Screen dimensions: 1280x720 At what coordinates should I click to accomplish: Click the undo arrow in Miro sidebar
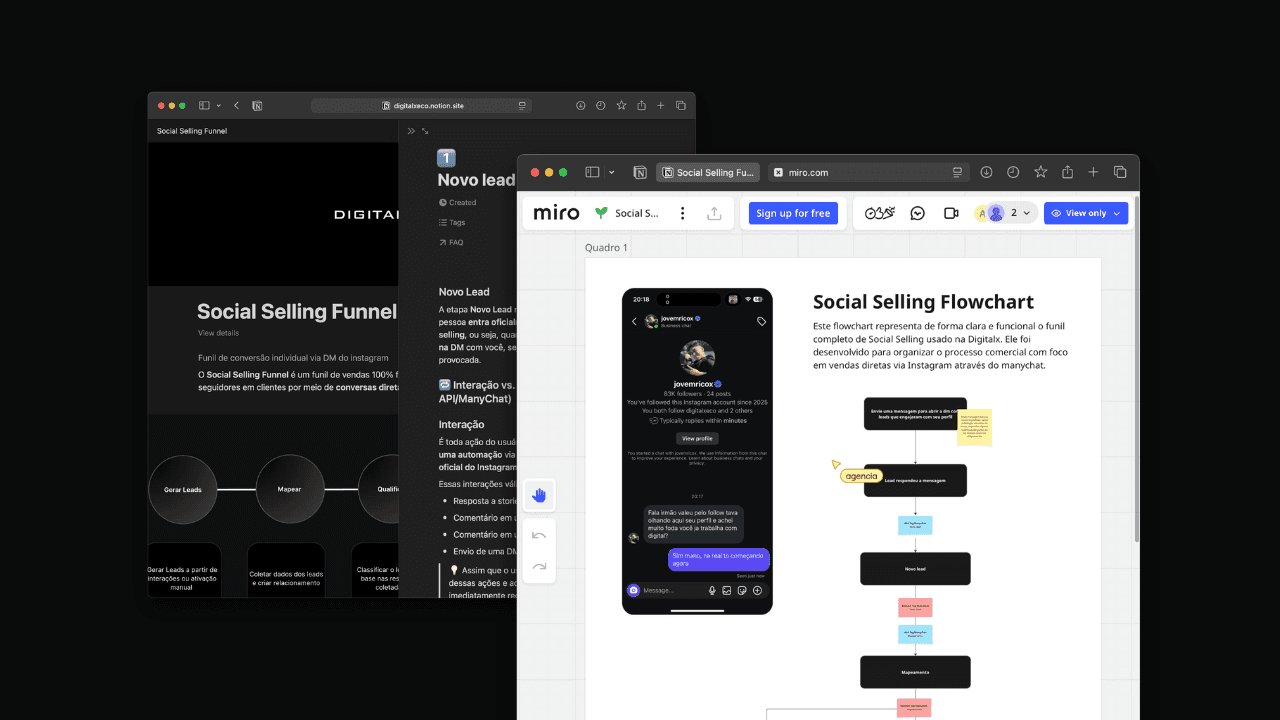pyautogui.click(x=539, y=535)
